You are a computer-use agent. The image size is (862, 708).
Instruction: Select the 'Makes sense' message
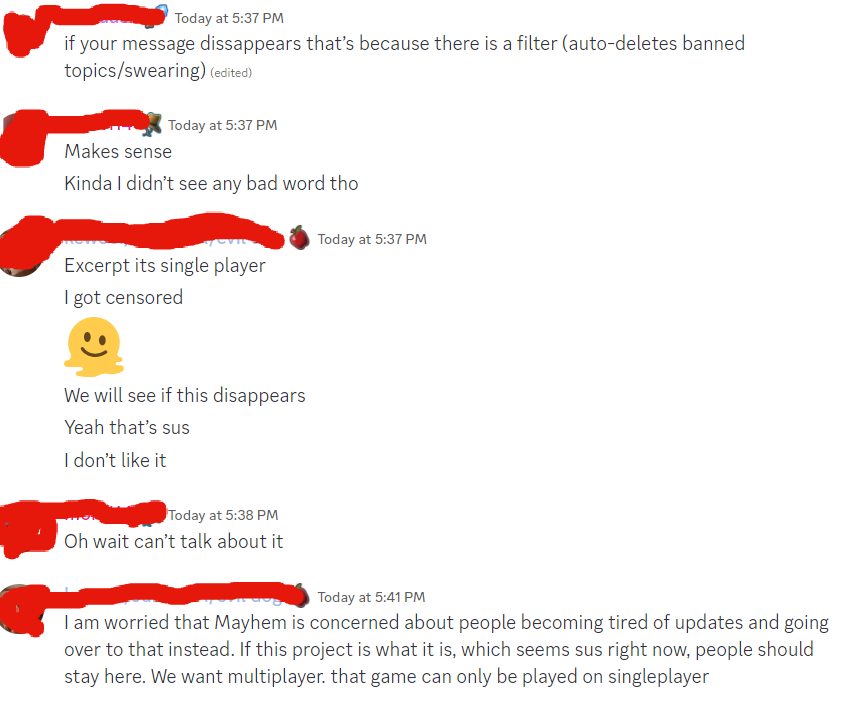[x=118, y=151]
